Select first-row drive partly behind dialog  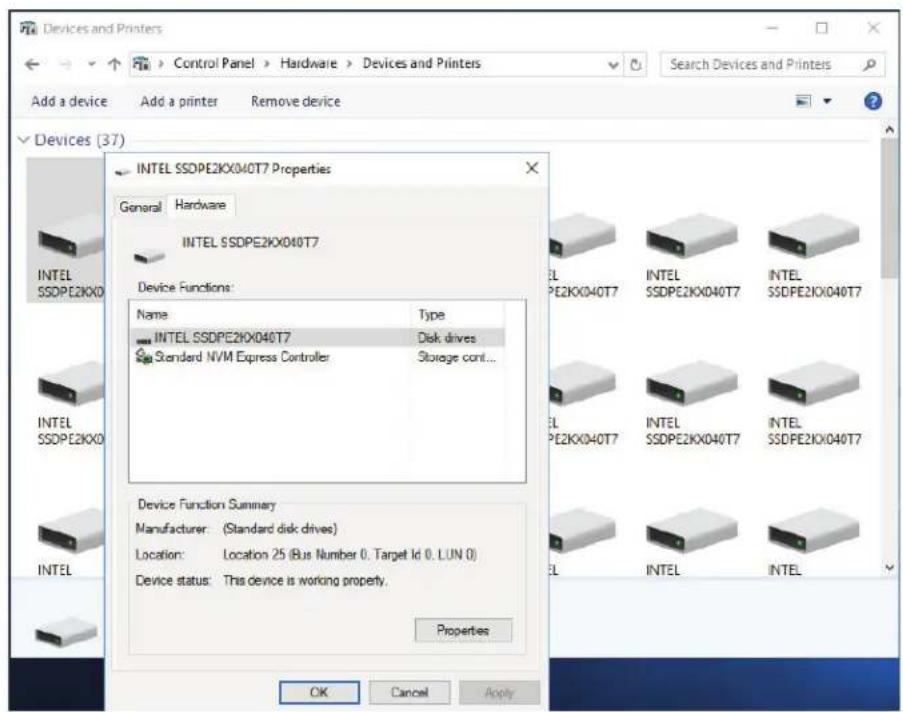[x=583, y=256]
